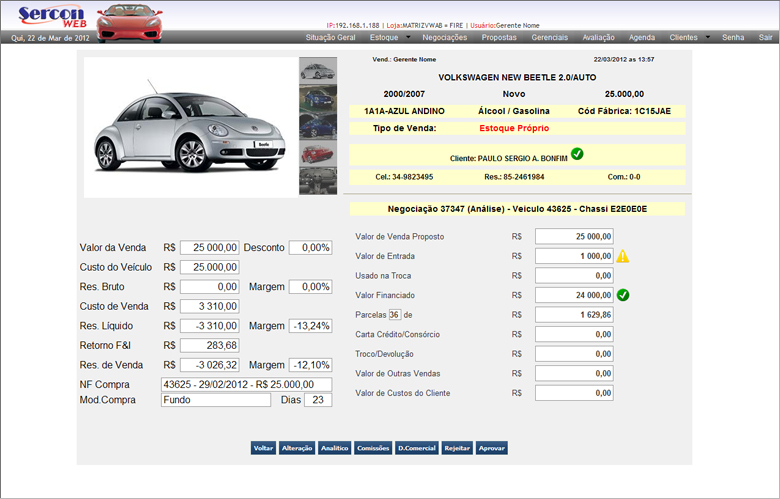780x499 pixels.
Task: Open the Estoque menu
Action: pyautogui.click(x=384, y=37)
